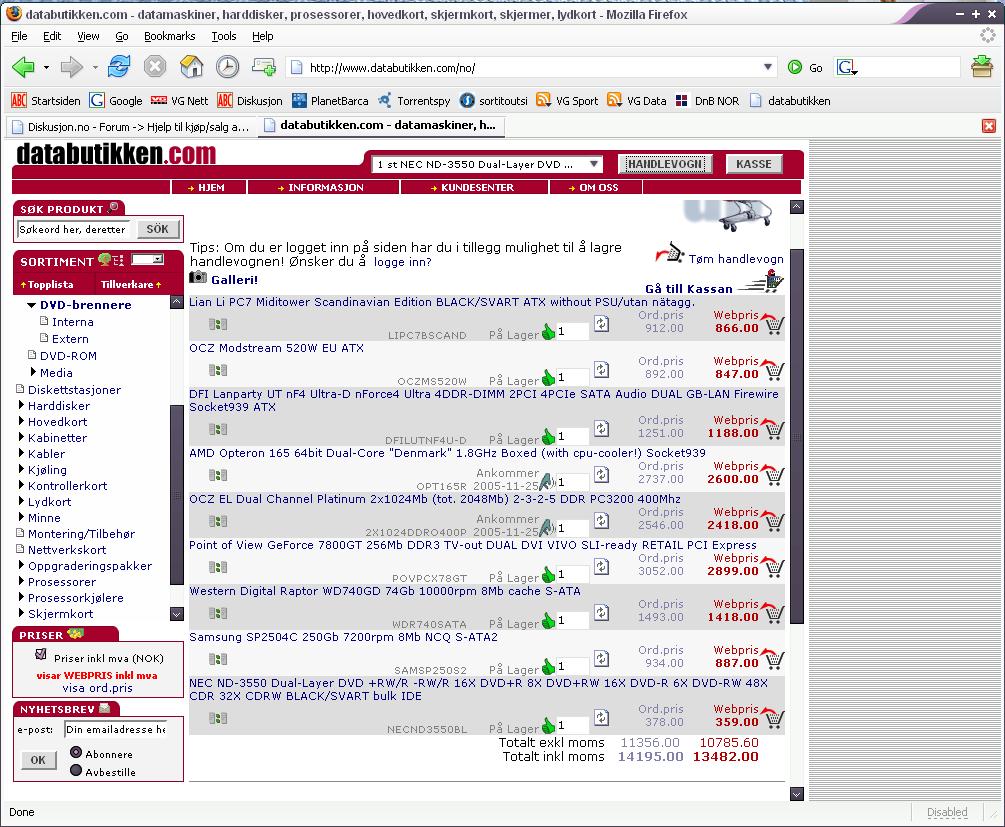
Task: Click the 'visa ord.pris' link
Action: coord(97,688)
